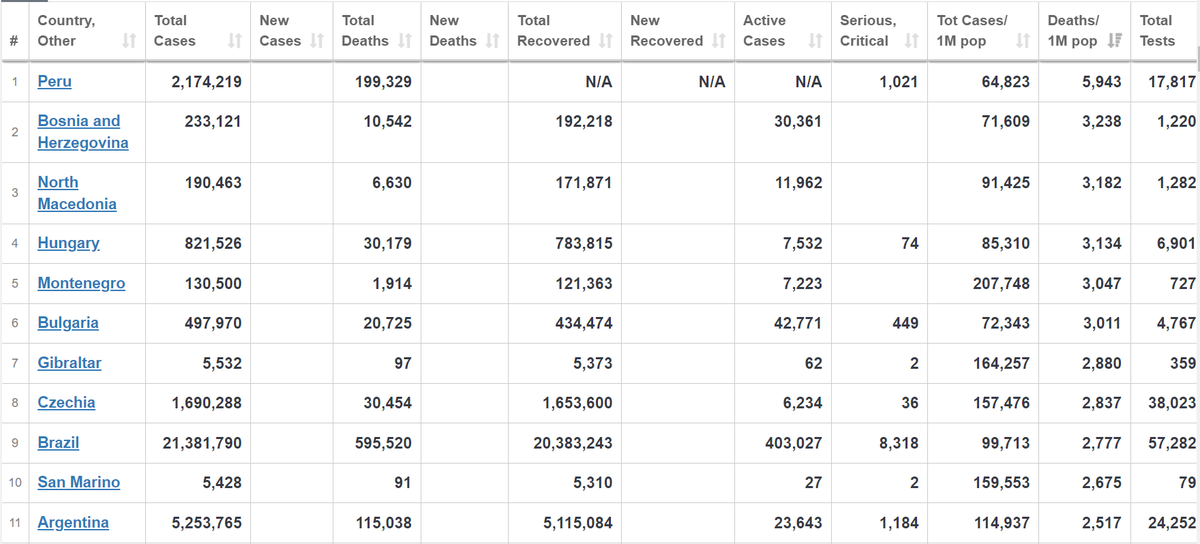Open the Brazil country link

tap(58, 443)
